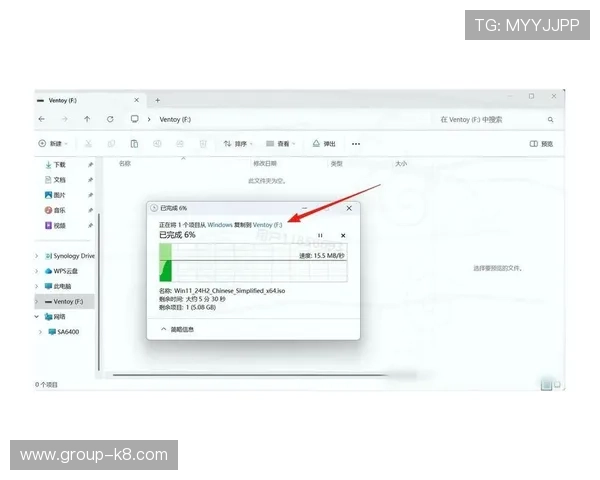The height and width of the screenshot is (480, 600).
Task: Pause the file copy operation
Action: [x=320, y=235]
